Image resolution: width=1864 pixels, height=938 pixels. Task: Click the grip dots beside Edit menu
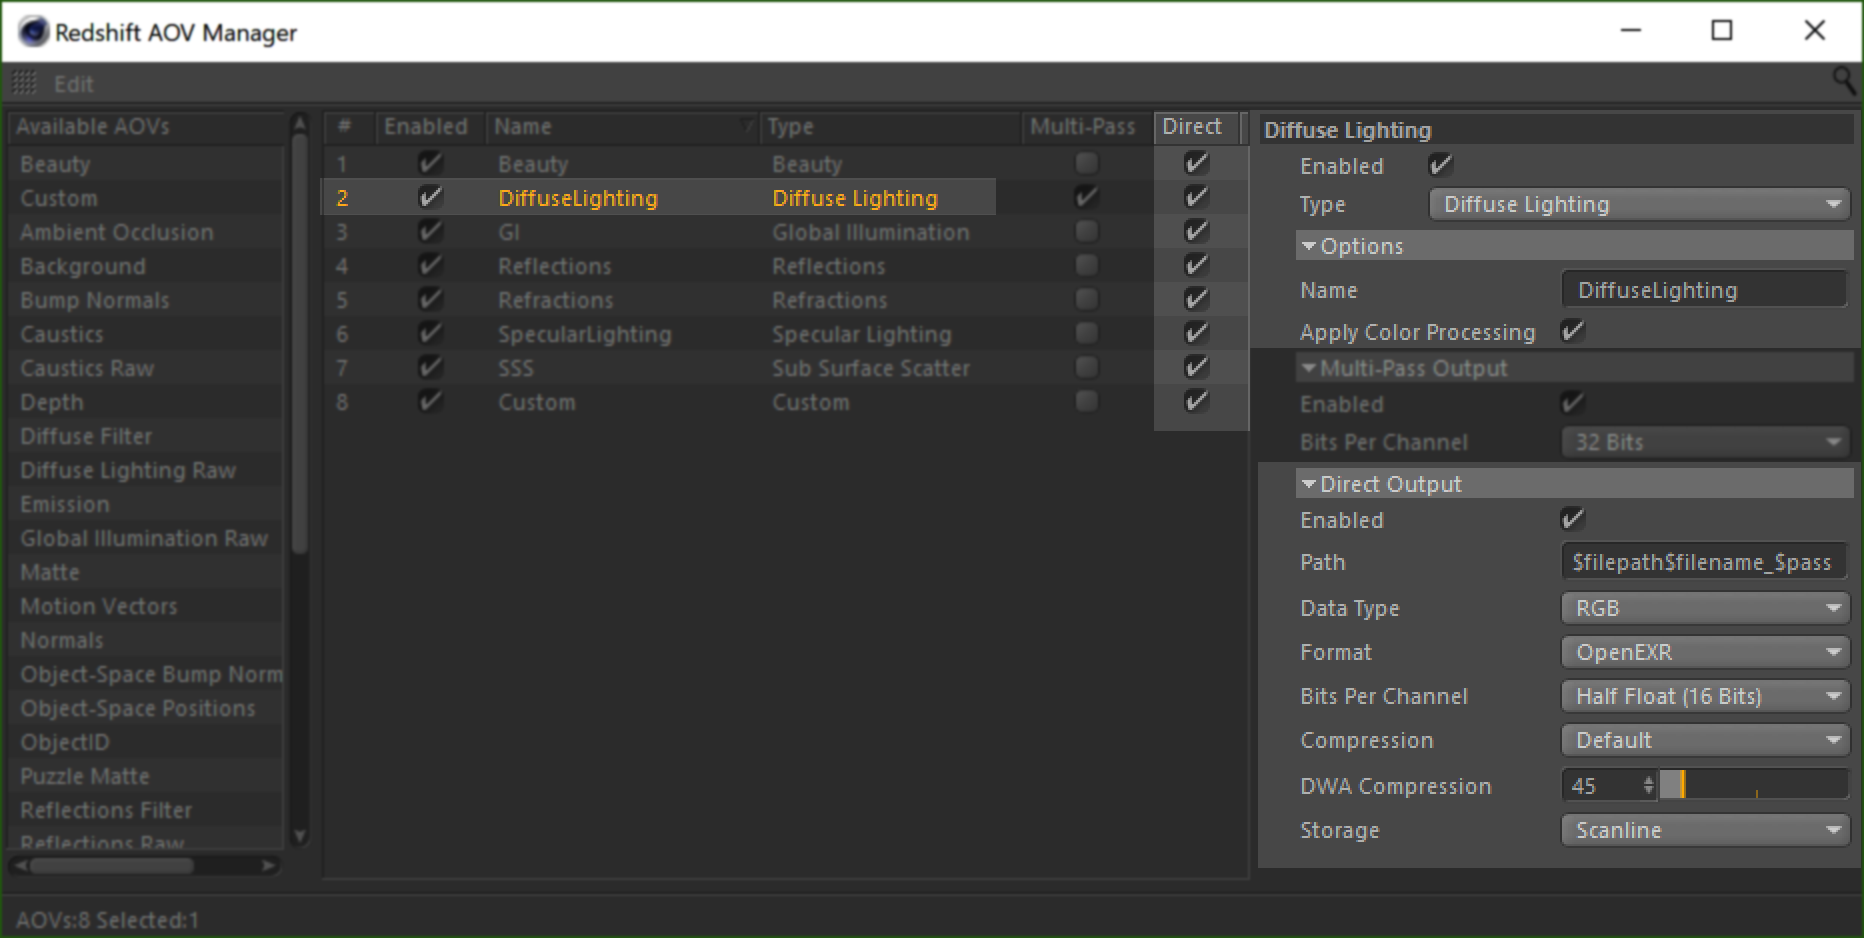coord(24,83)
